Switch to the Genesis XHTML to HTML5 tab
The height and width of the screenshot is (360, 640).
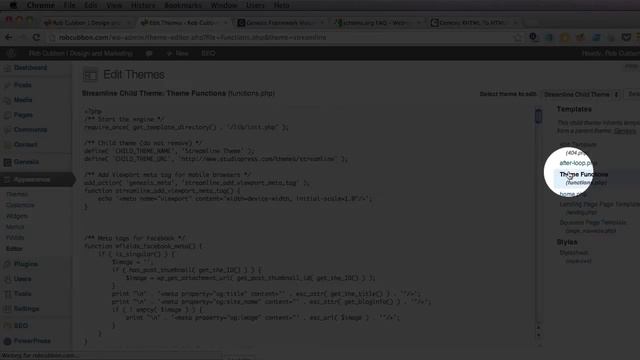pos(473,23)
